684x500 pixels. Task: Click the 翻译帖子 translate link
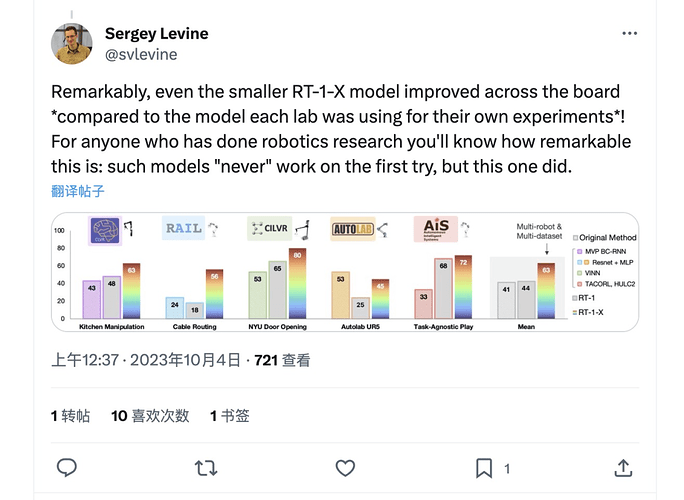pos(78,190)
